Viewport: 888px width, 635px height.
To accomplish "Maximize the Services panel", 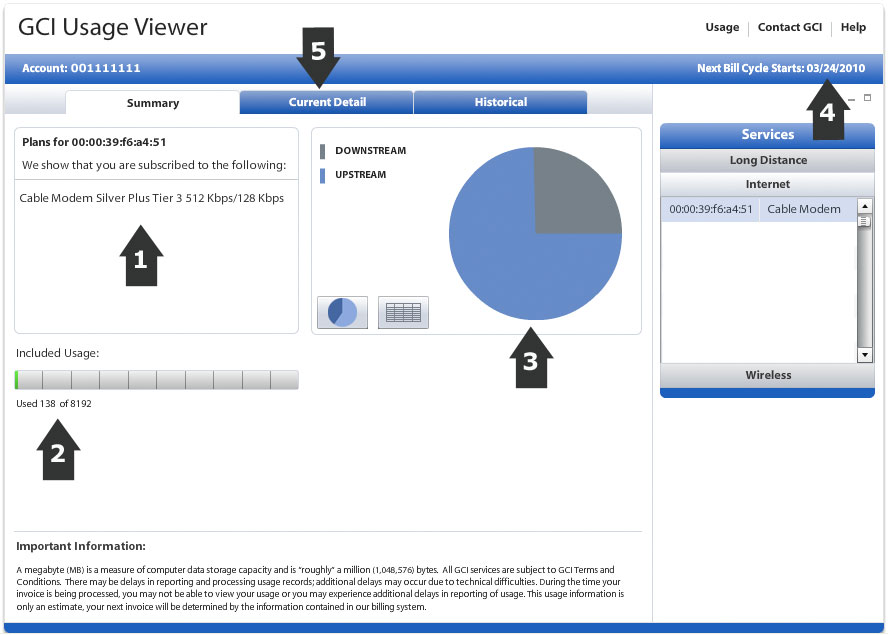I will (867, 97).
